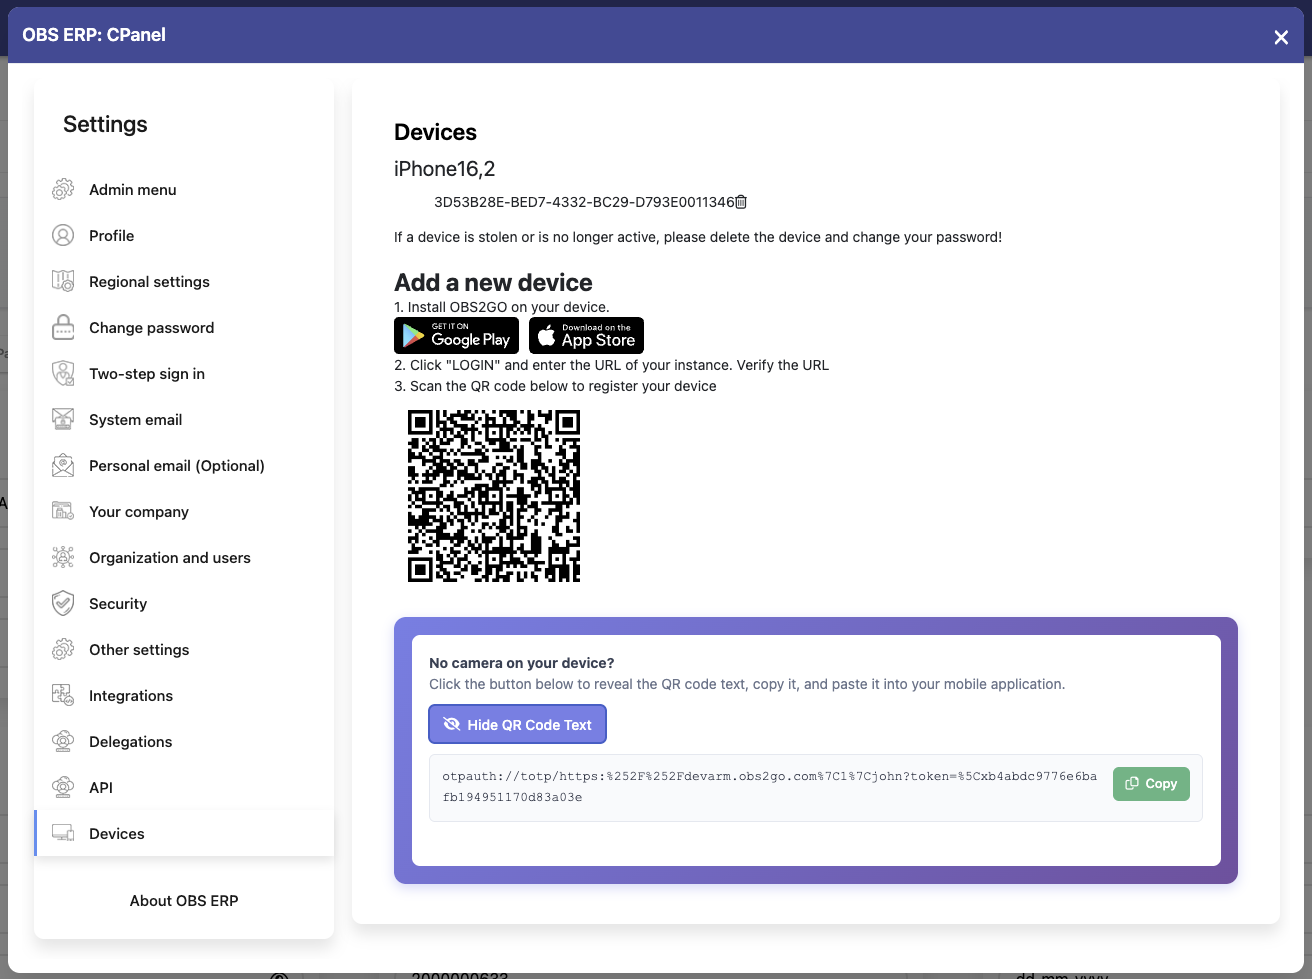Screen dimensions: 1312x979
Task: Hide the QR code text
Action: point(517,724)
